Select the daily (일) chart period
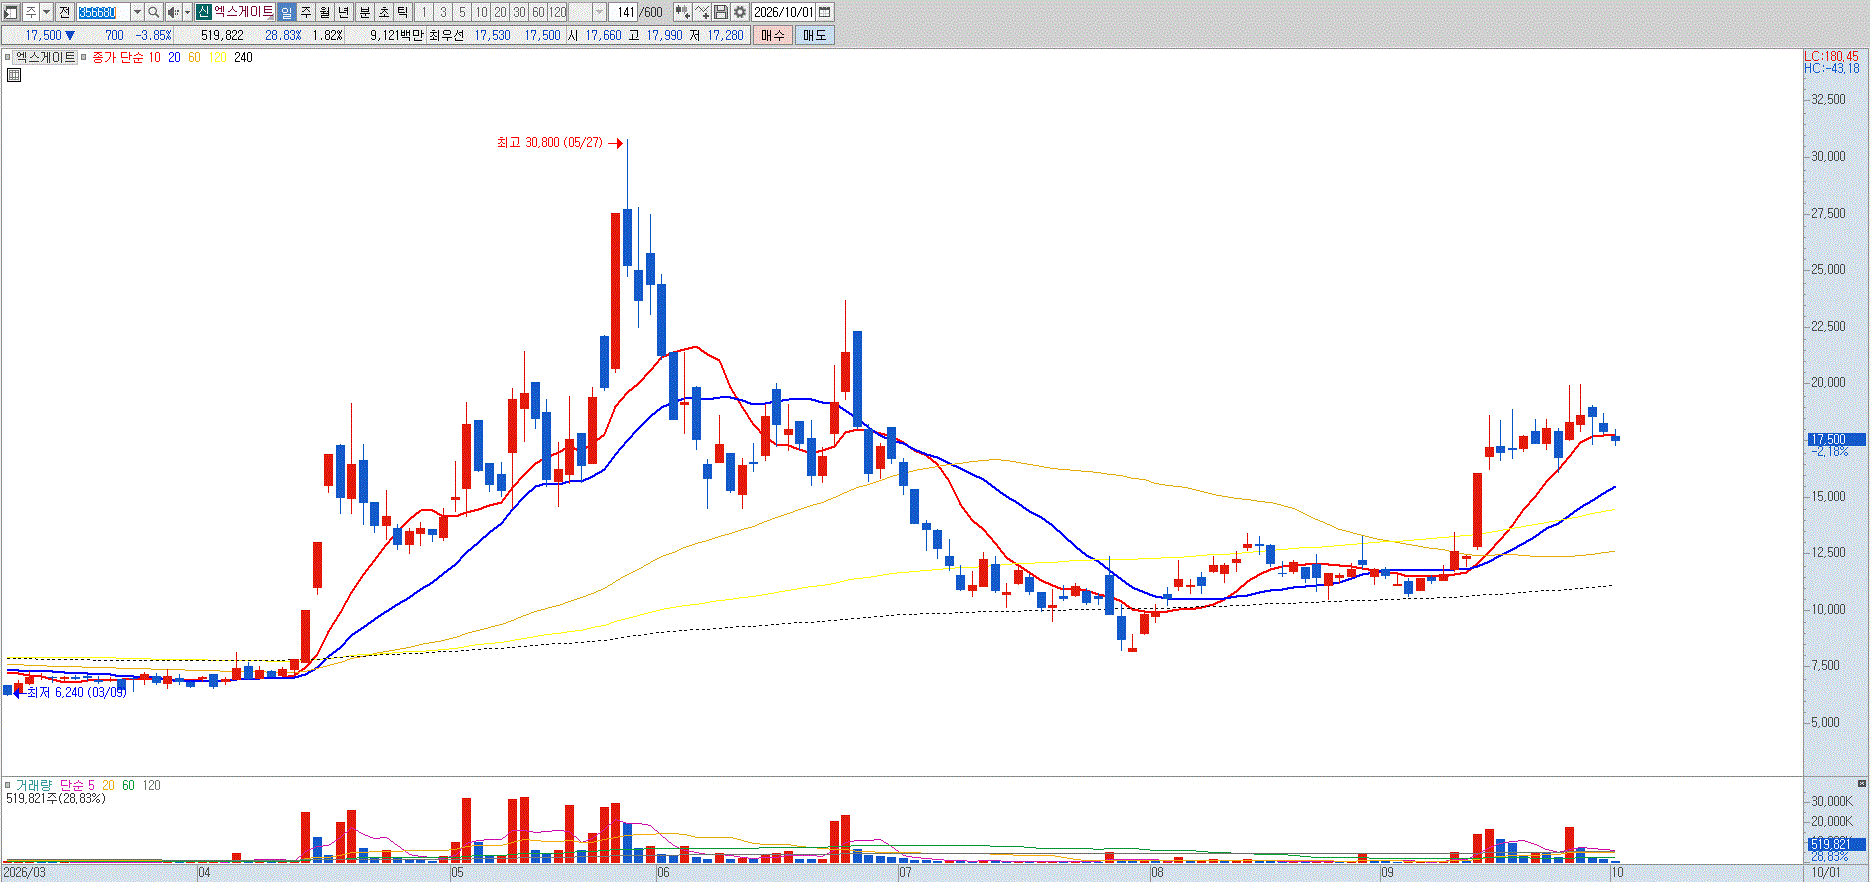This screenshot has height=882, width=1870. point(286,12)
